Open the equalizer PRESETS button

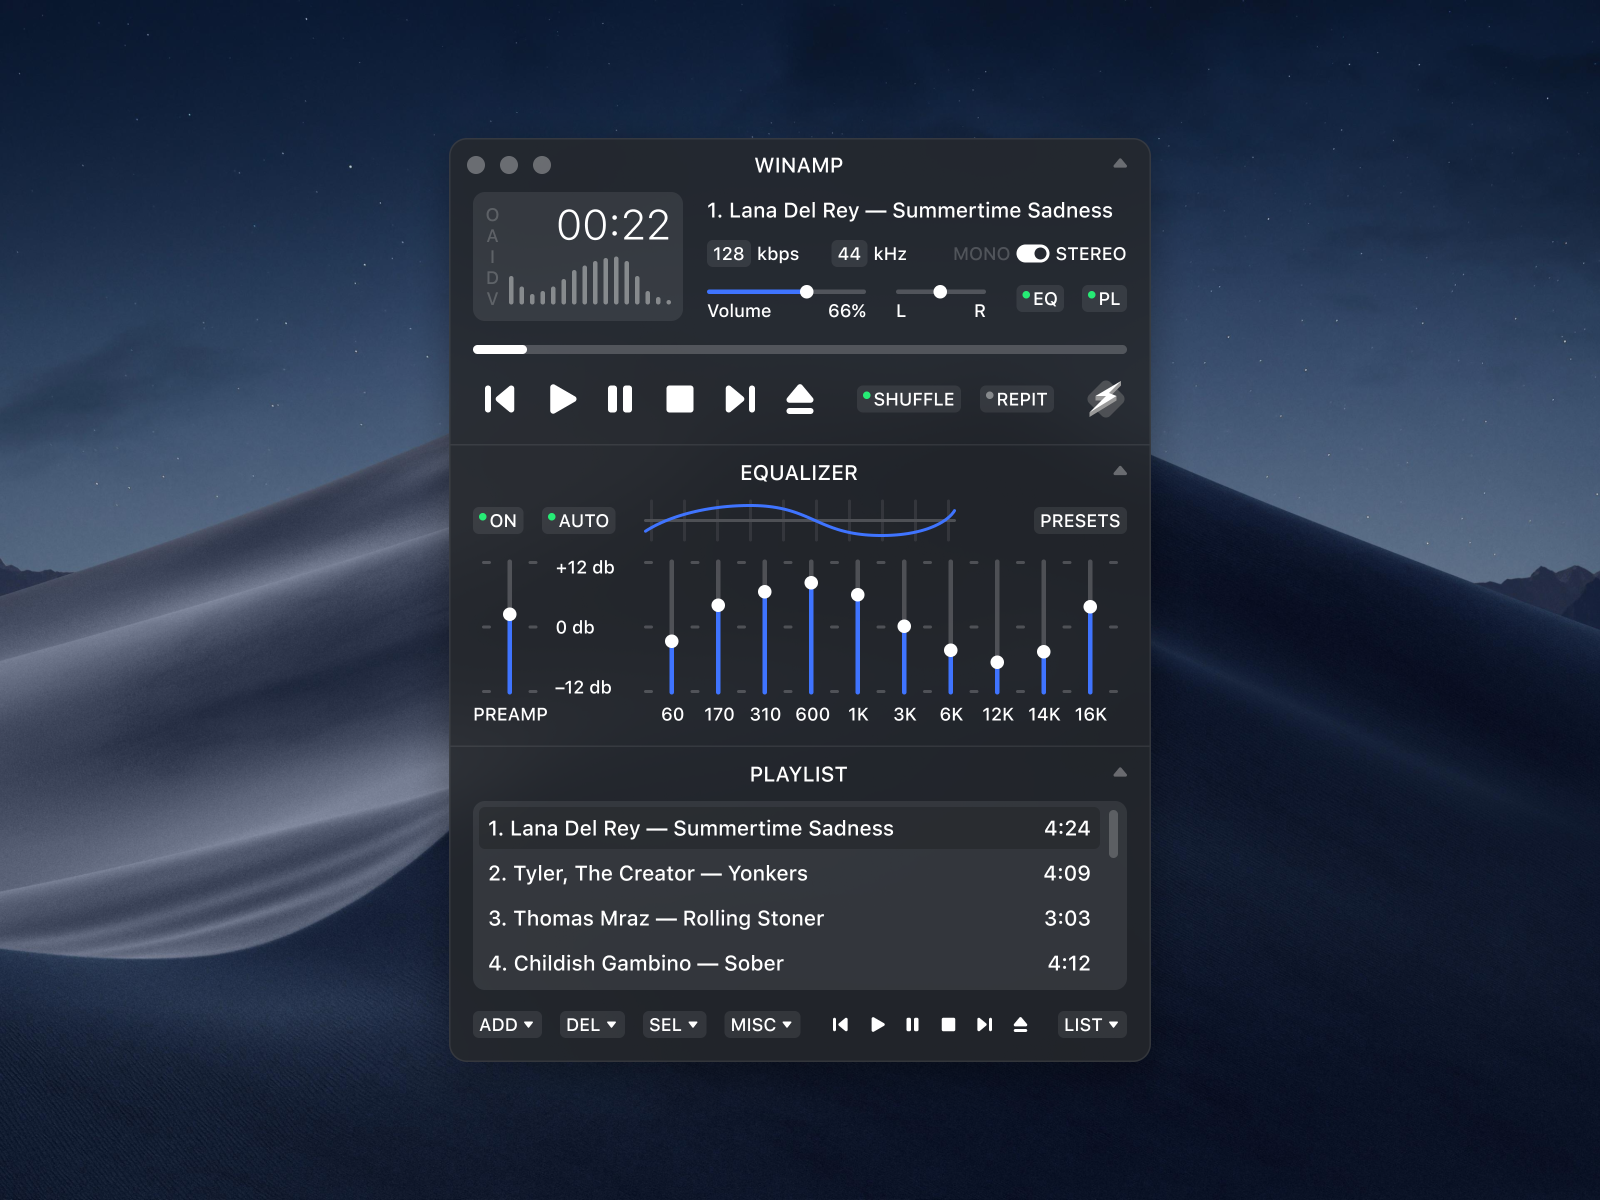coord(1080,520)
